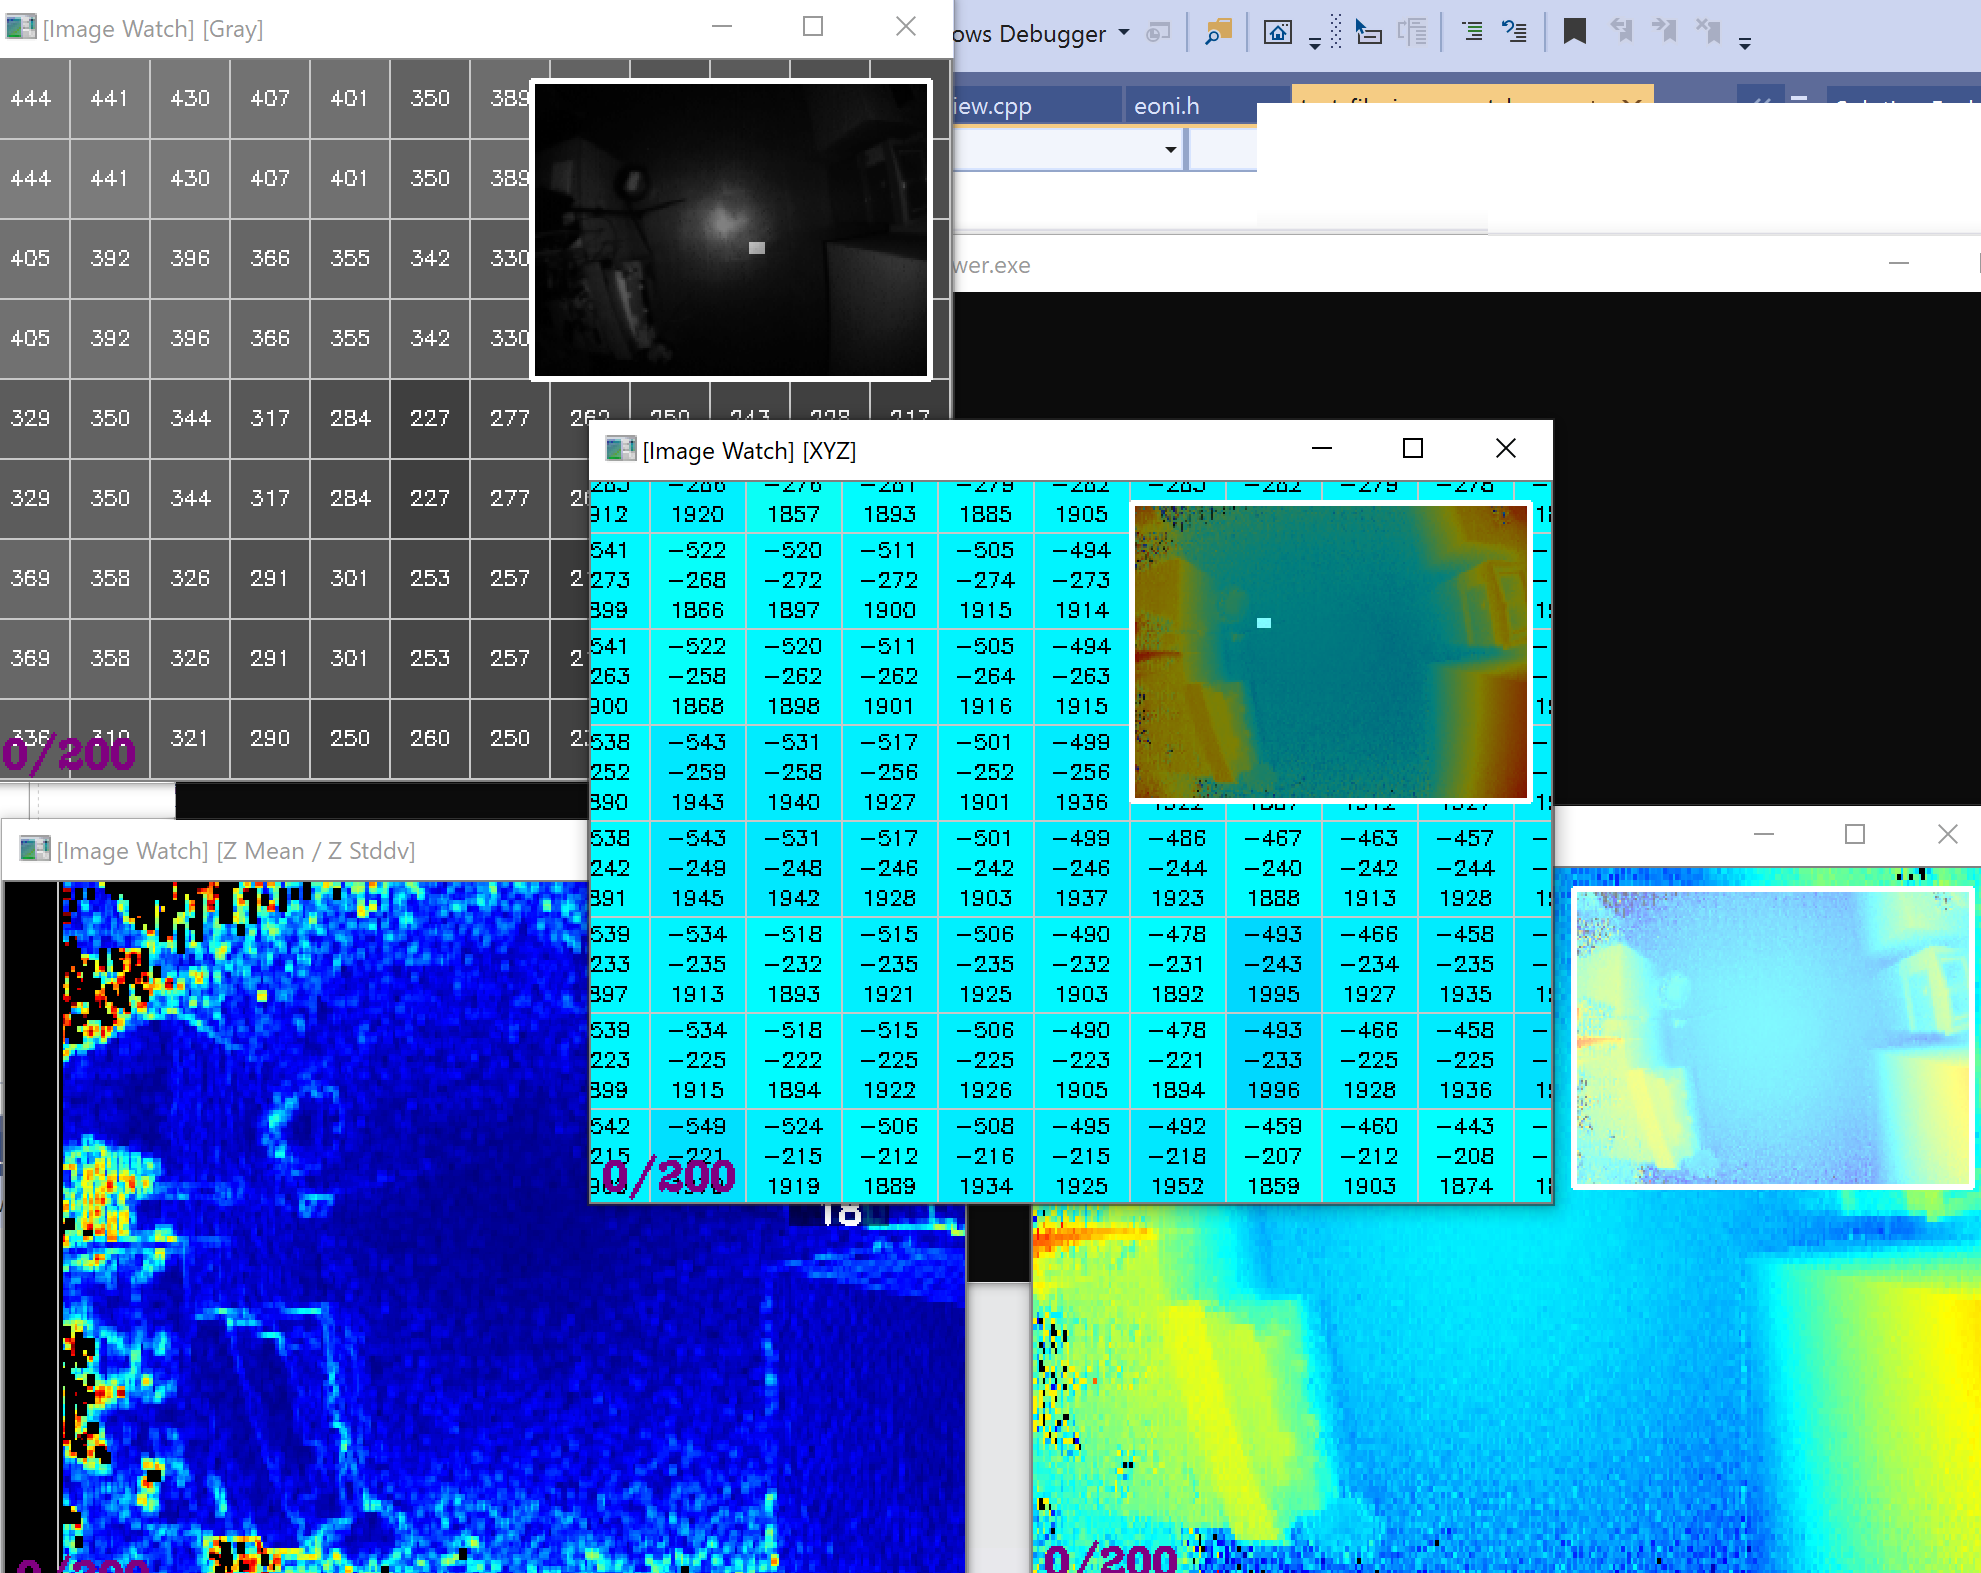Jump to the next bookmark
This screenshot has height=1573, width=1981.
(1663, 31)
